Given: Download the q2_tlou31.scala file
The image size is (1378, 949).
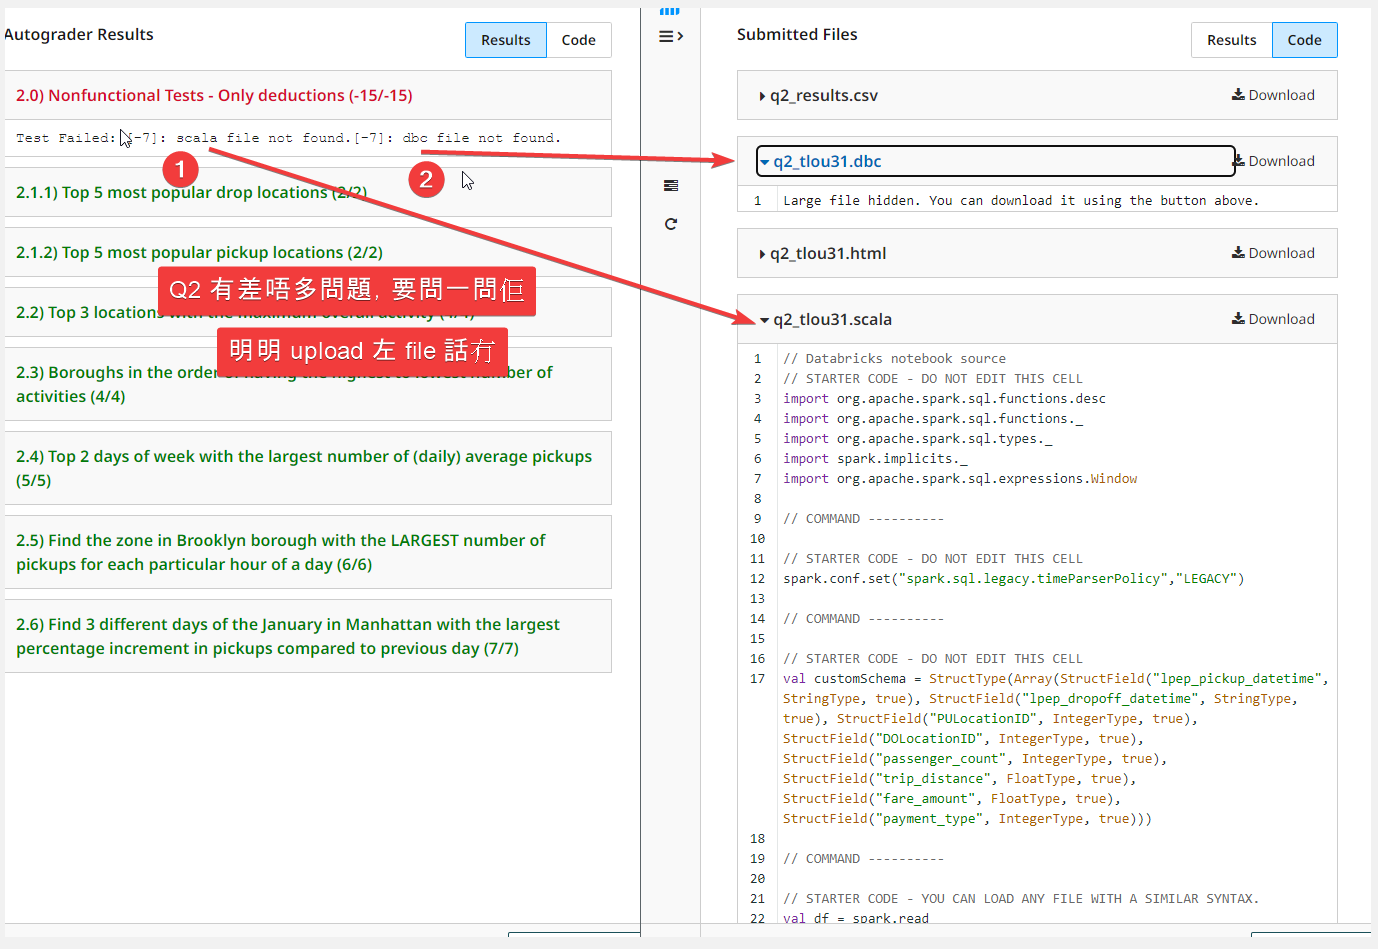Looking at the screenshot, I should 1273,319.
